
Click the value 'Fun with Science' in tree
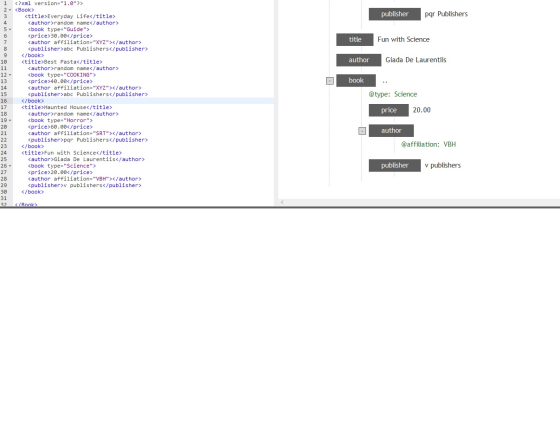tap(403, 40)
